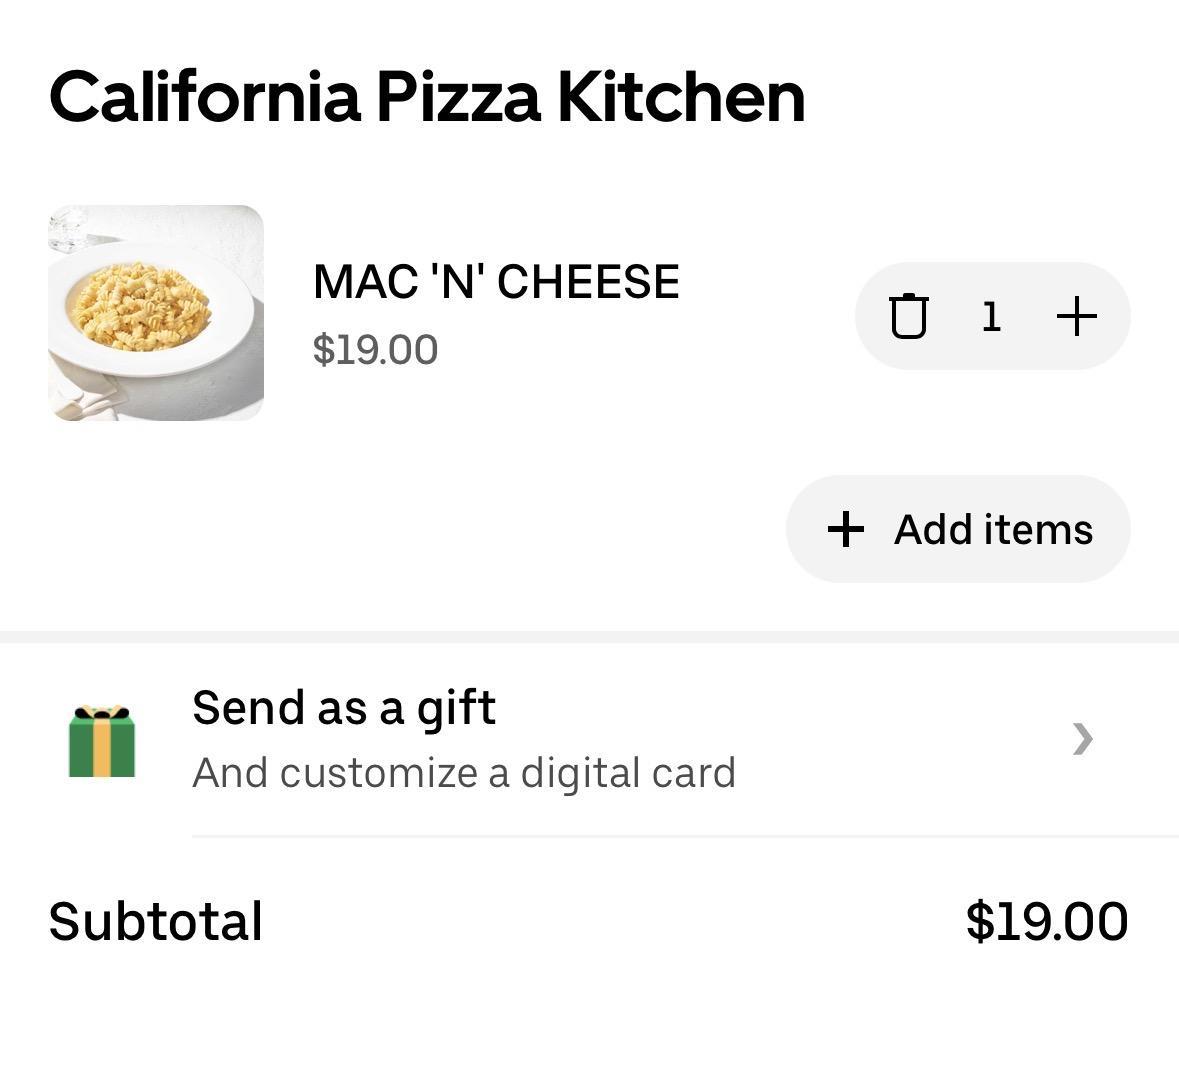Click the bold $19.00 subtotal amount
The height and width of the screenshot is (1091, 1179).
[x=1046, y=921]
